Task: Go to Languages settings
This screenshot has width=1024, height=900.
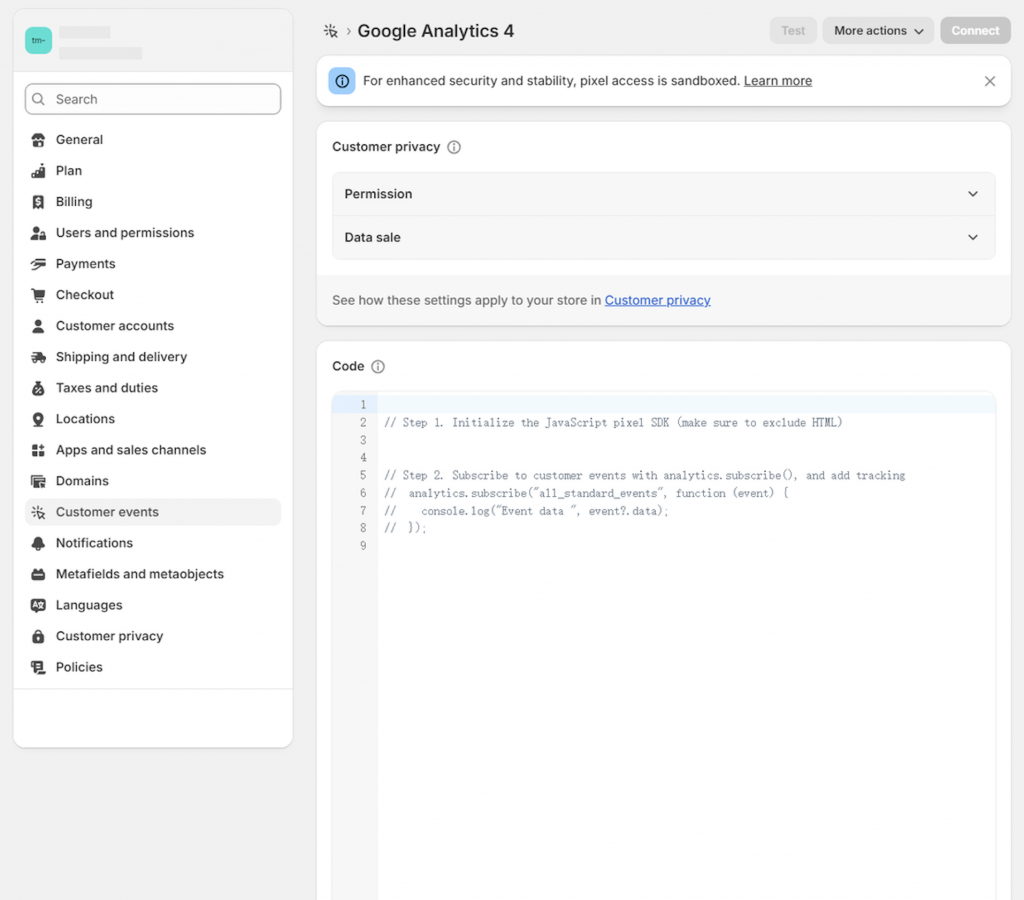Action: tap(153, 605)
